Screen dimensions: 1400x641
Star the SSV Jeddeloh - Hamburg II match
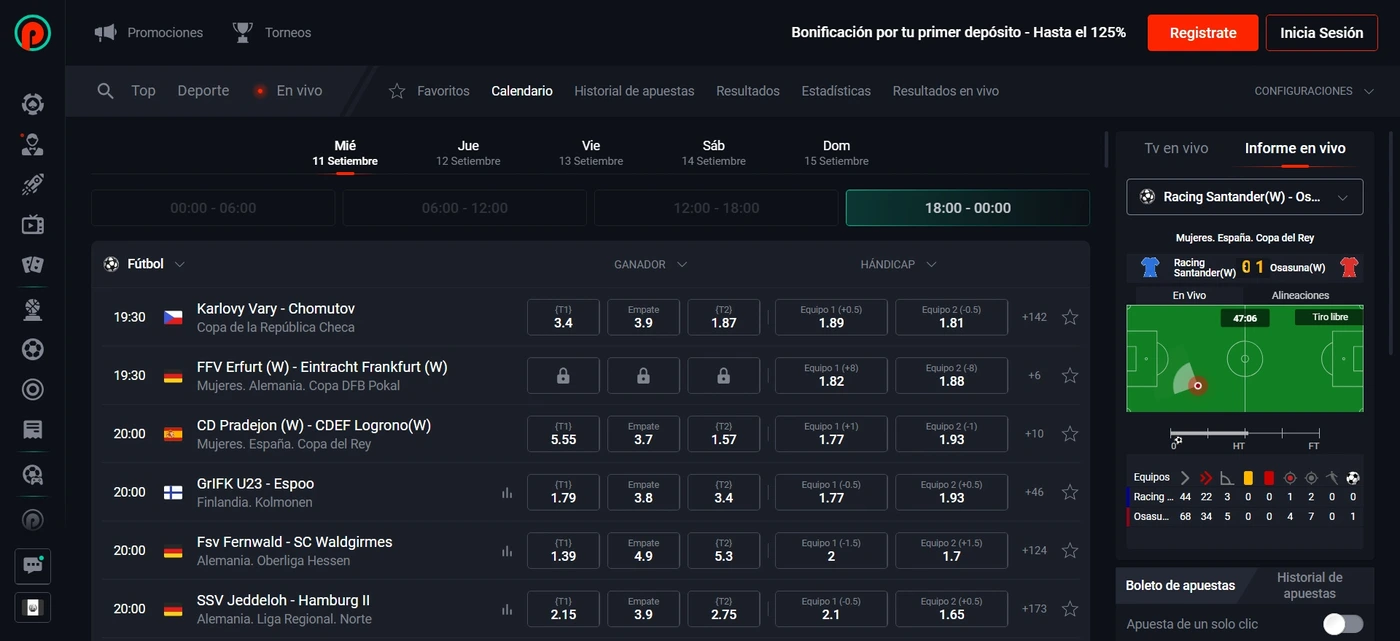1070,609
